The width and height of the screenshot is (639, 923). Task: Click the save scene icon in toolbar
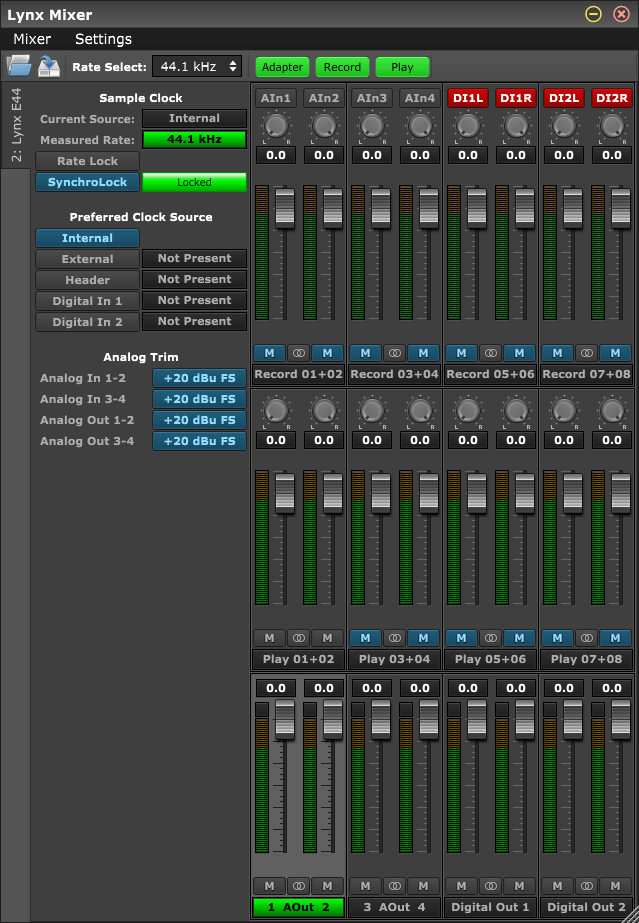[49, 66]
